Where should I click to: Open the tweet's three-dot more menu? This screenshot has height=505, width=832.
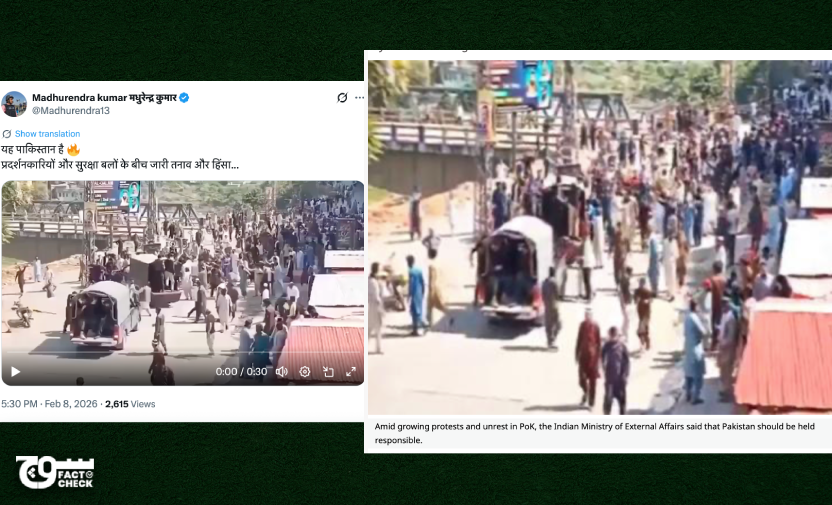[x=360, y=98]
